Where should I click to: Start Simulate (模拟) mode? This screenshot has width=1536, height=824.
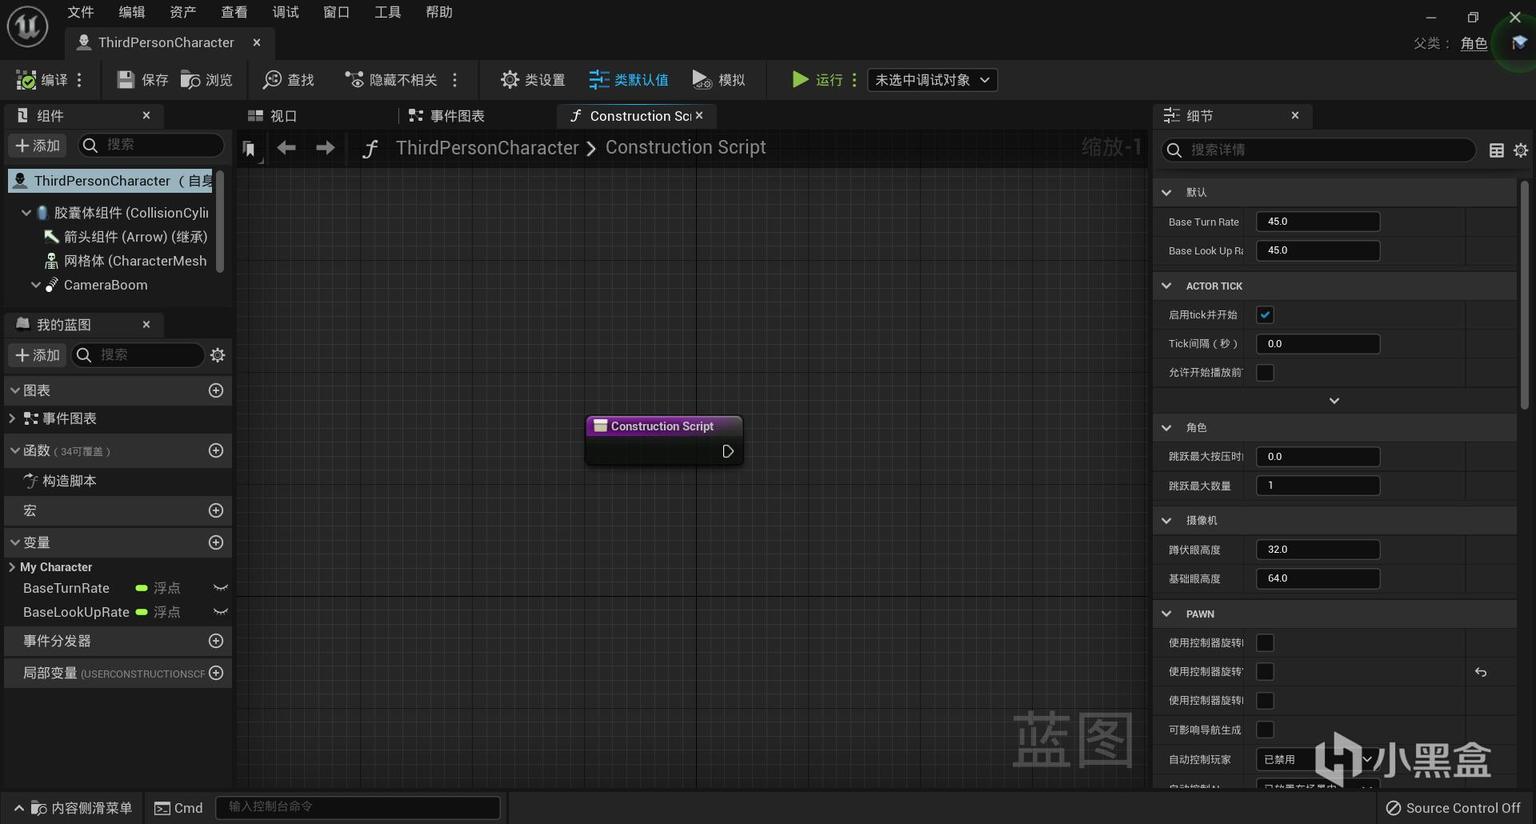click(x=719, y=80)
